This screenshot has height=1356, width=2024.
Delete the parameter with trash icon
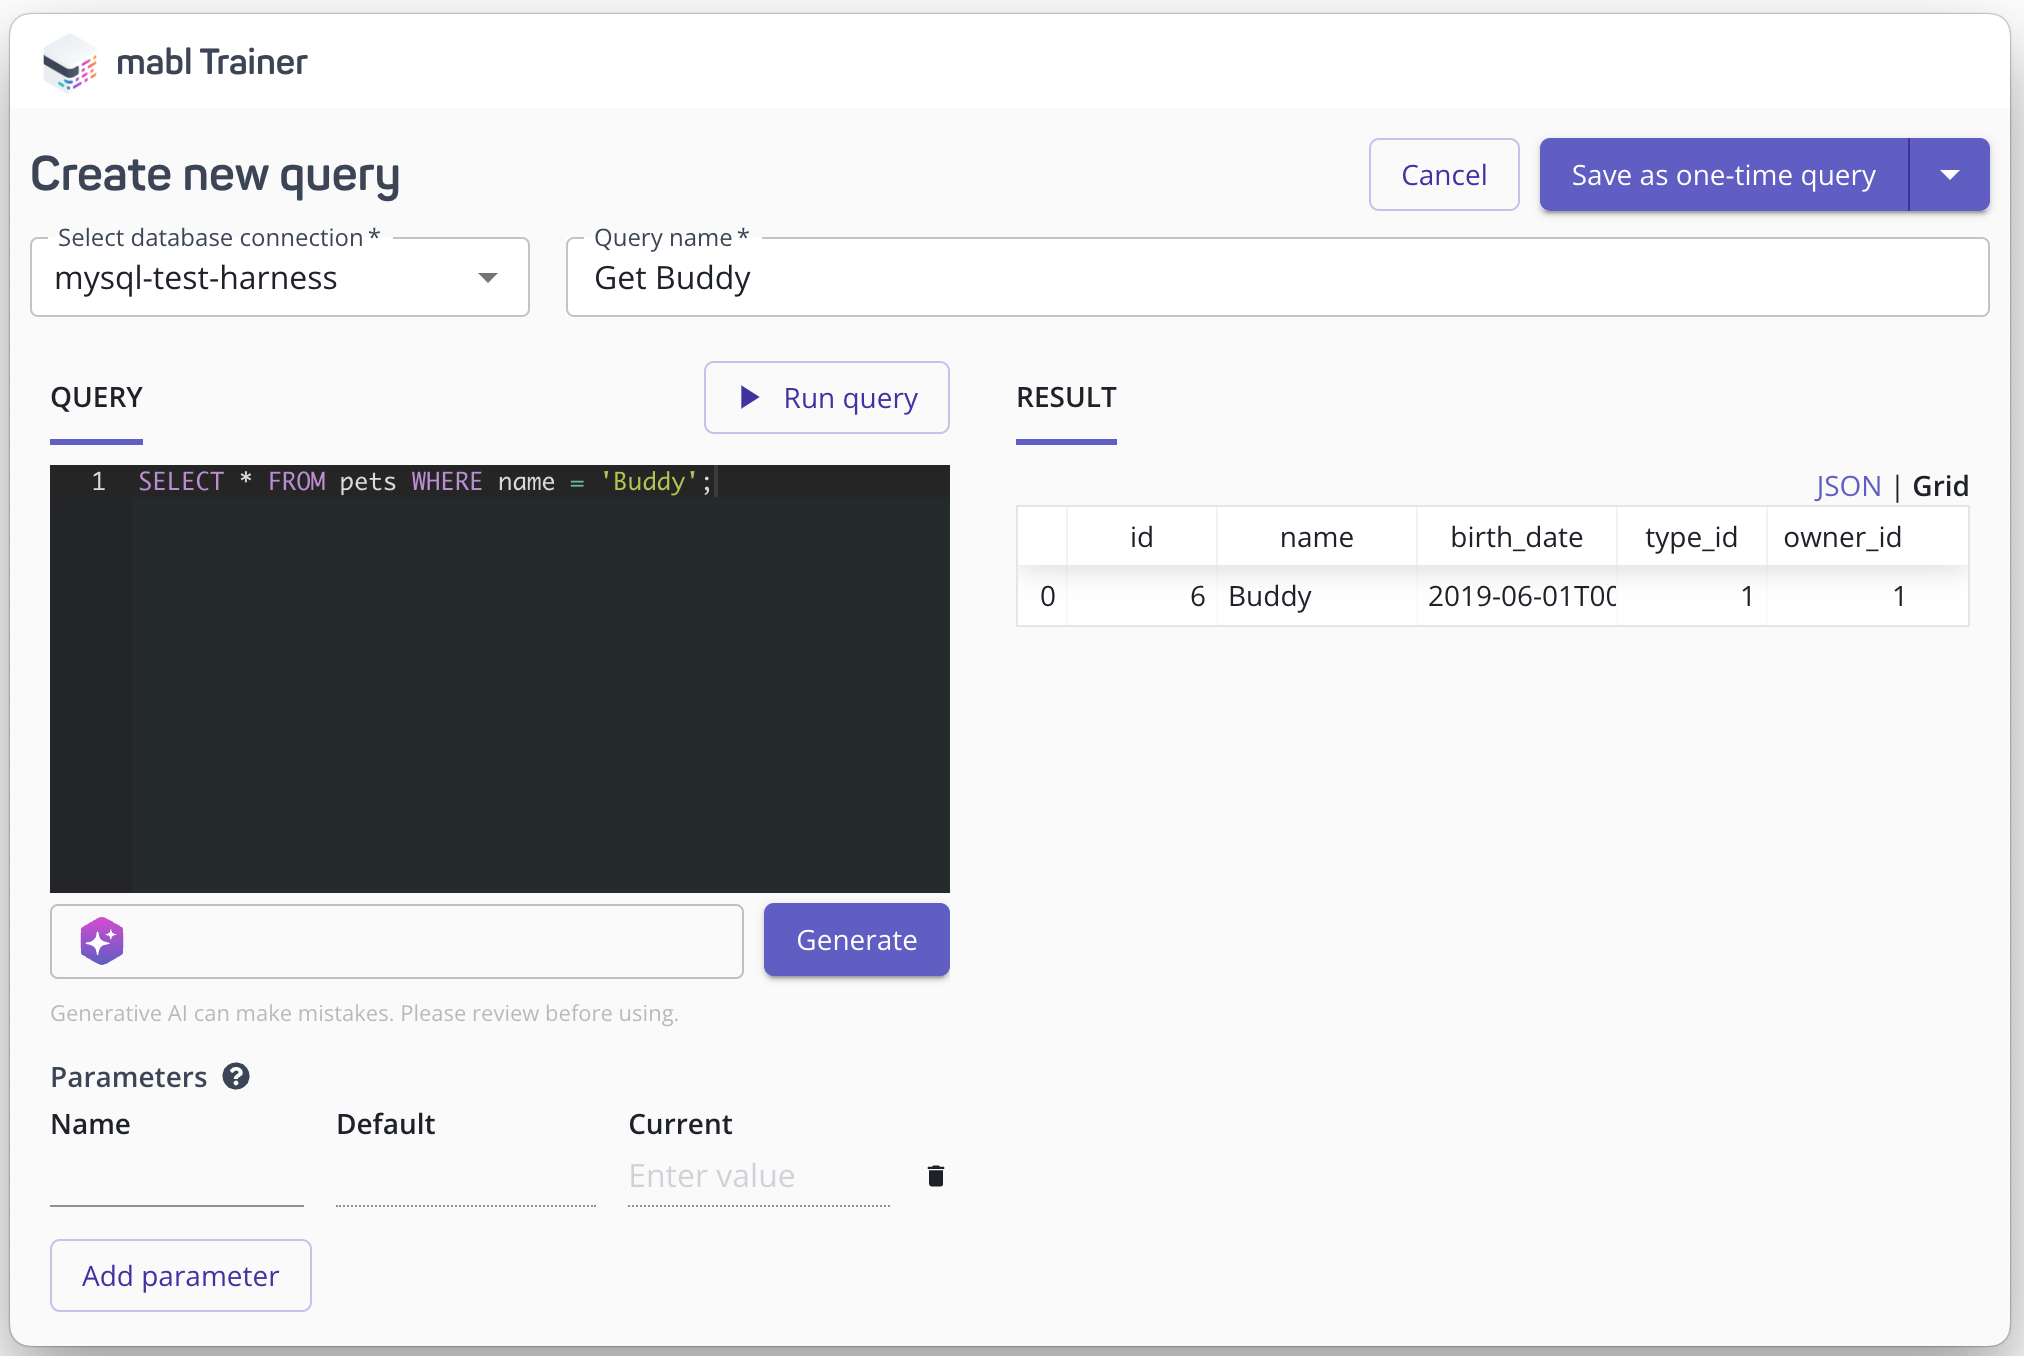[935, 1176]
